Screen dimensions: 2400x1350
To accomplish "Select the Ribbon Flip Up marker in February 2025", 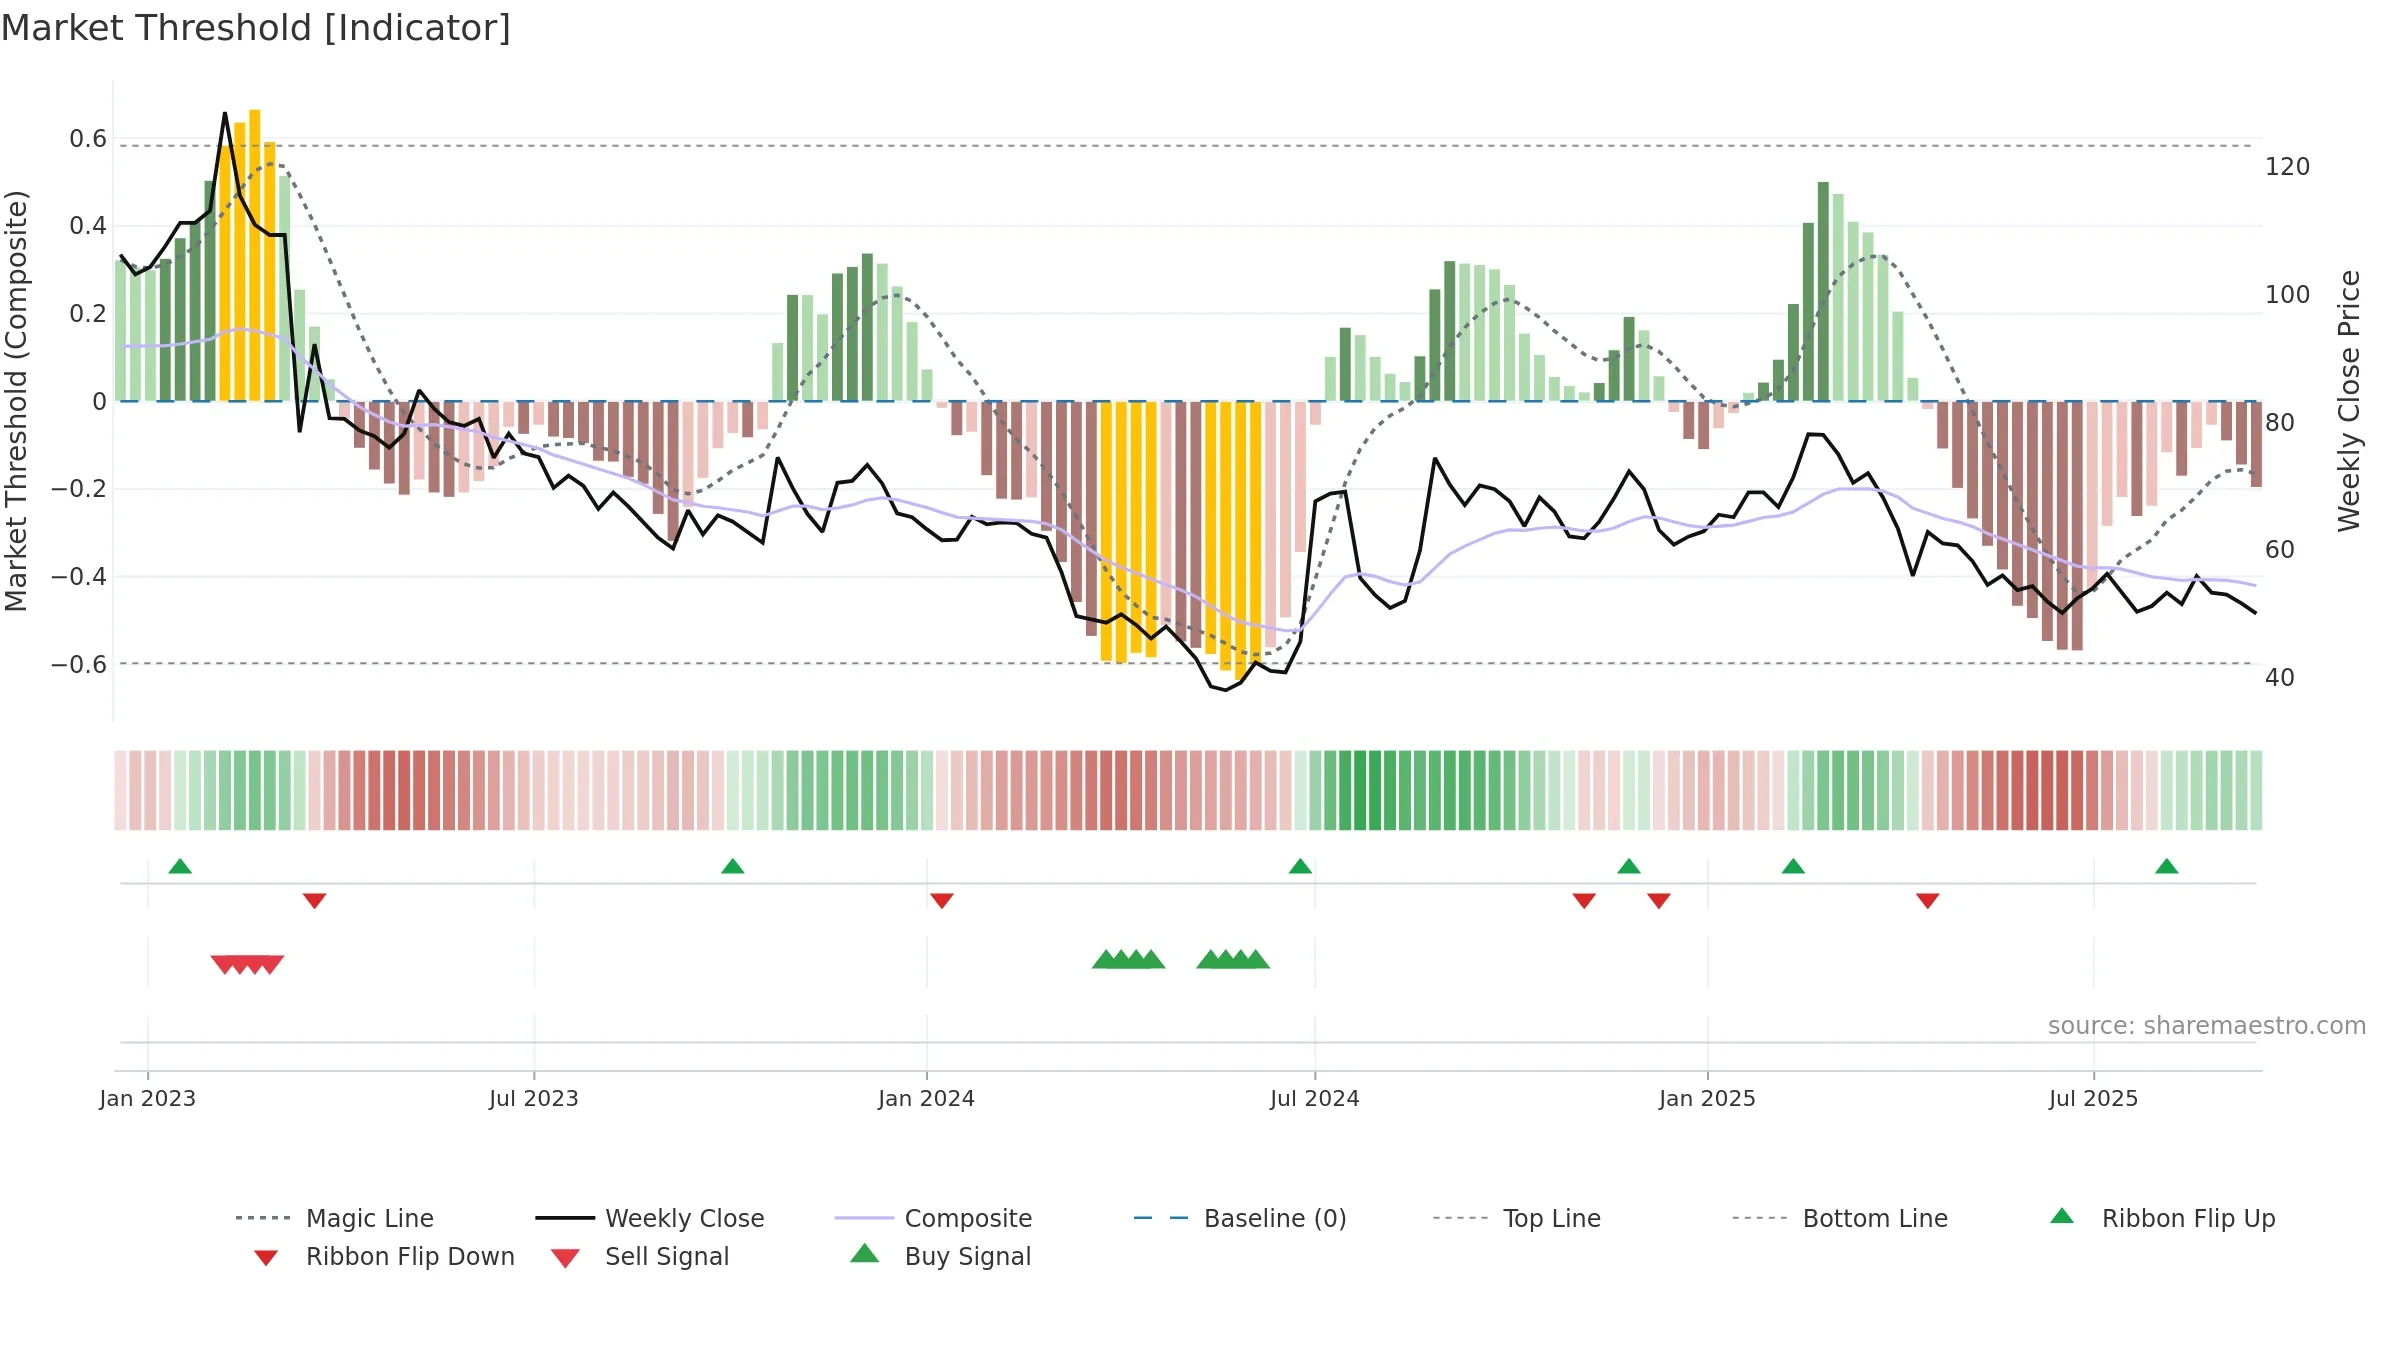I will tap(1793, 866).
